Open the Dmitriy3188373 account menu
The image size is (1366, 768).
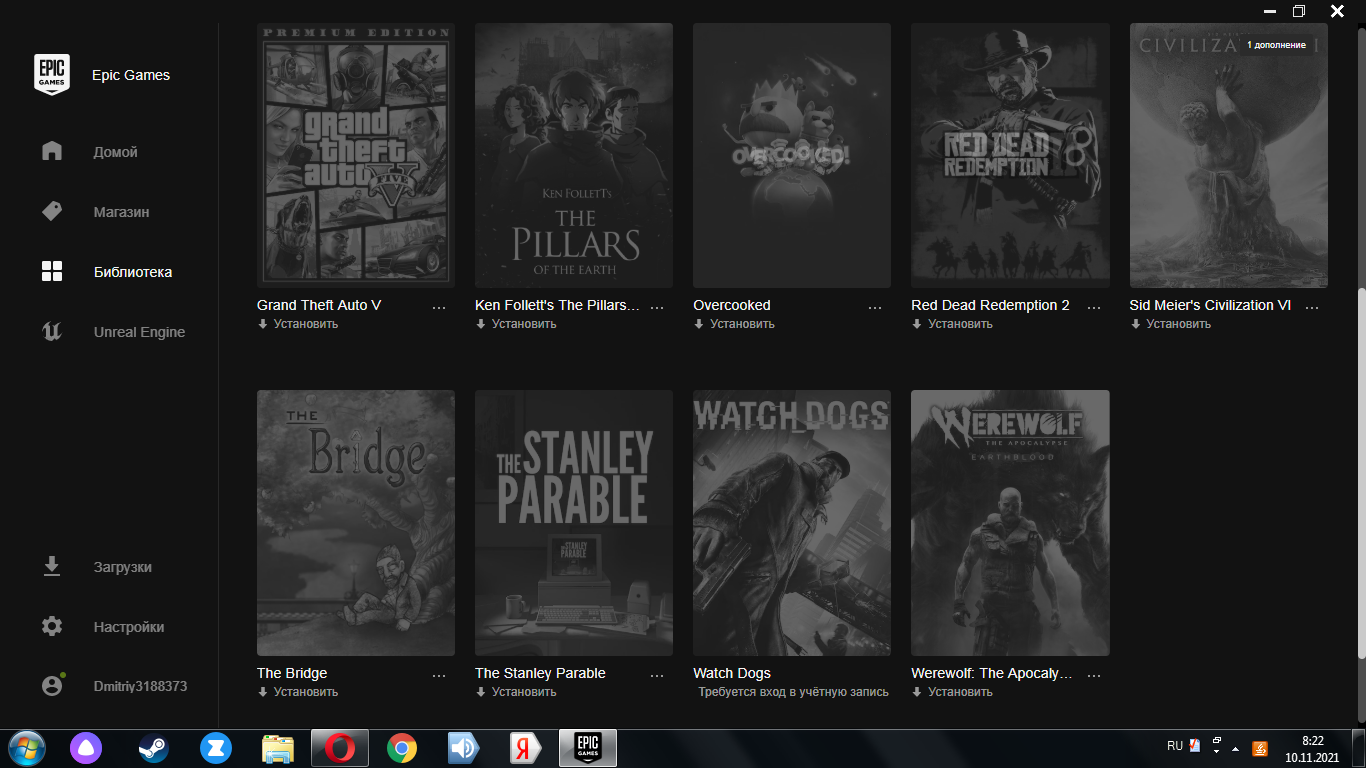pos(140,686)
